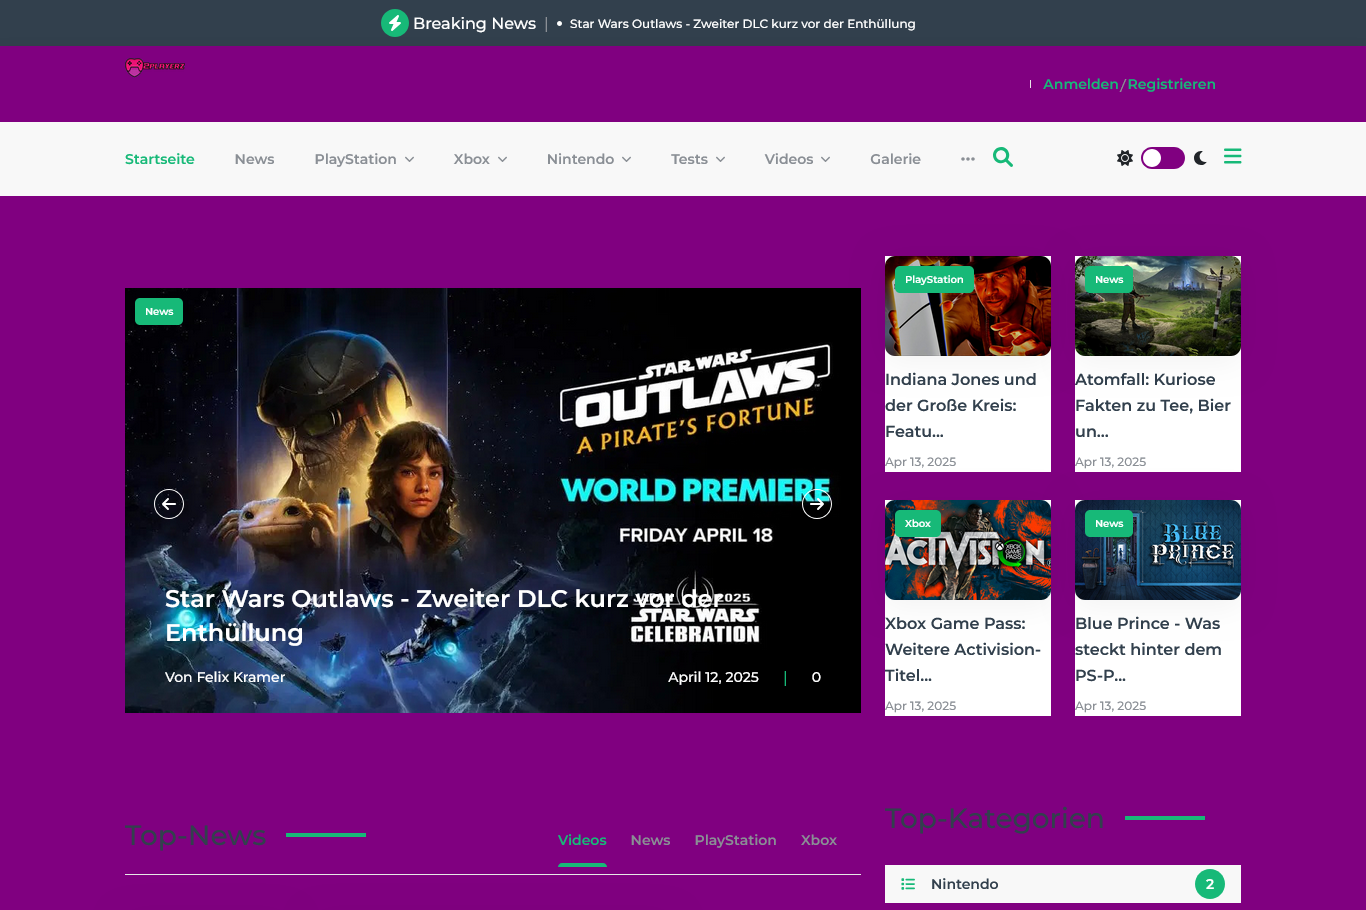Open the Blue Prince article thumbnail
The image size is (1366, 910).
click(x=1157, y=550)
